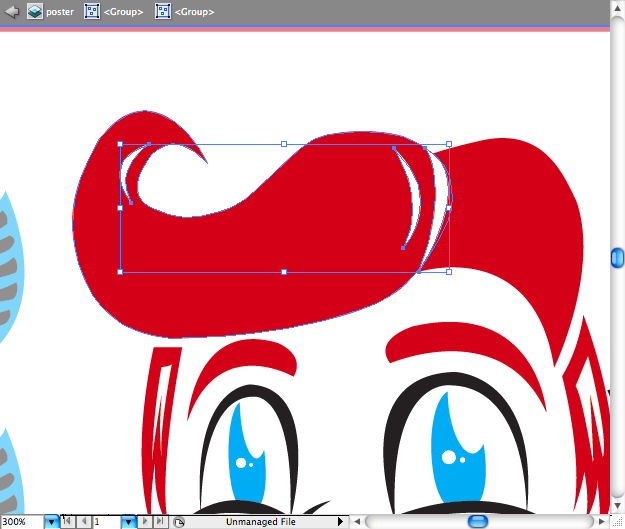Go to the last artboard
The height and width of the screenshot is (529, 625).
(160, 521)
